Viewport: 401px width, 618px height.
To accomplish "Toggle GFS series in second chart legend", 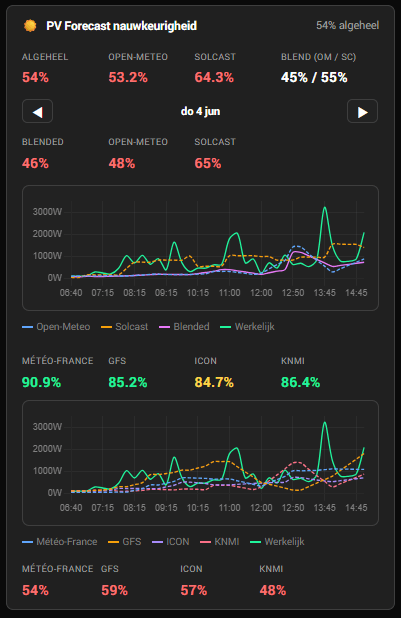I will pyautogui.click(x=125, y=542).
